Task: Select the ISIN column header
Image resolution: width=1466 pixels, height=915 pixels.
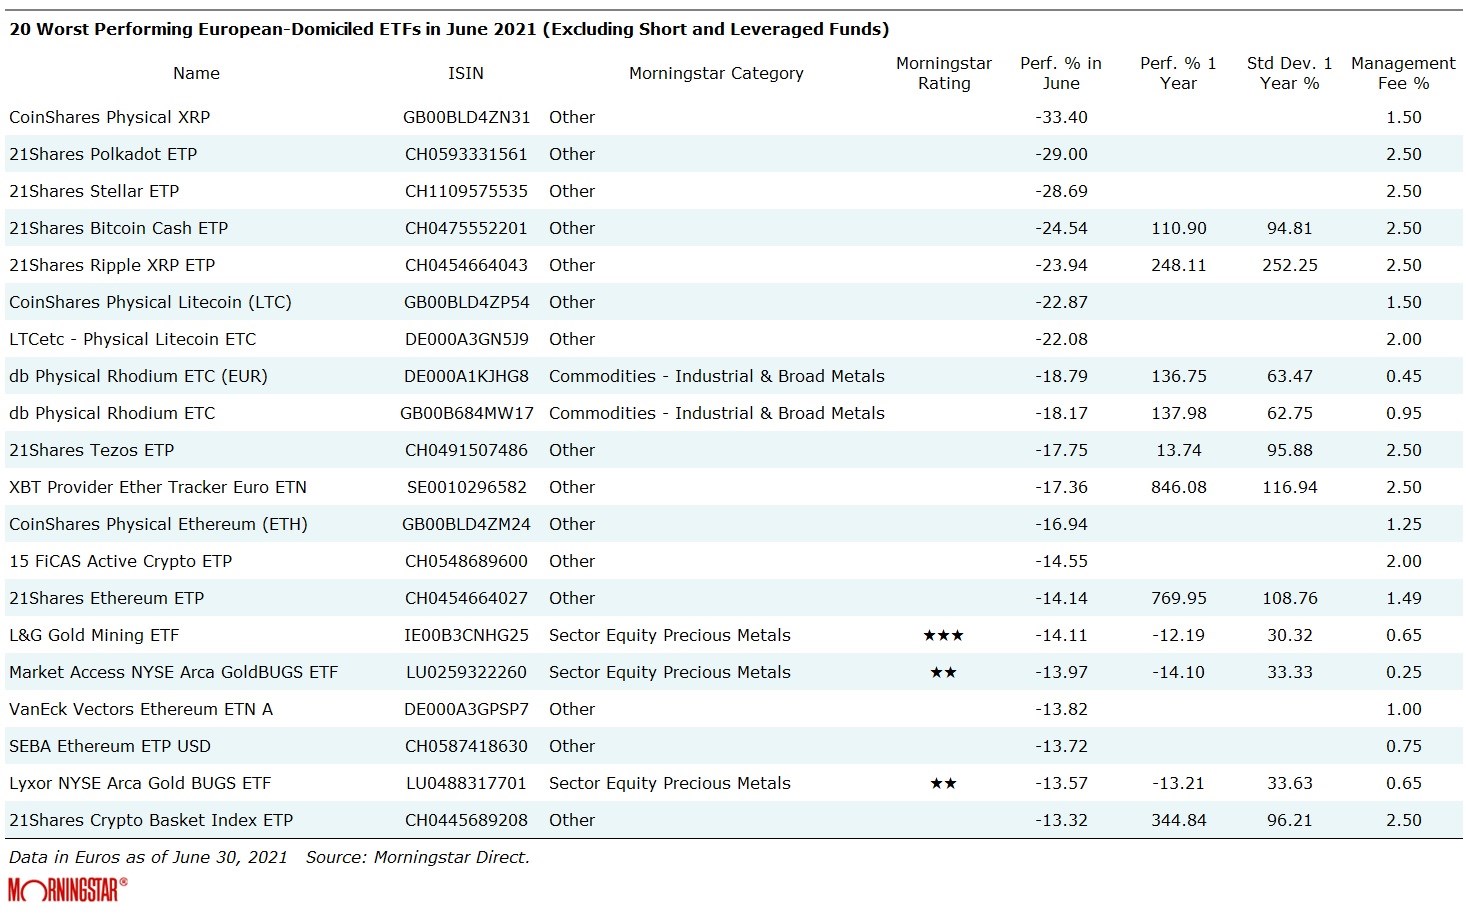Action: pos(465,73)
